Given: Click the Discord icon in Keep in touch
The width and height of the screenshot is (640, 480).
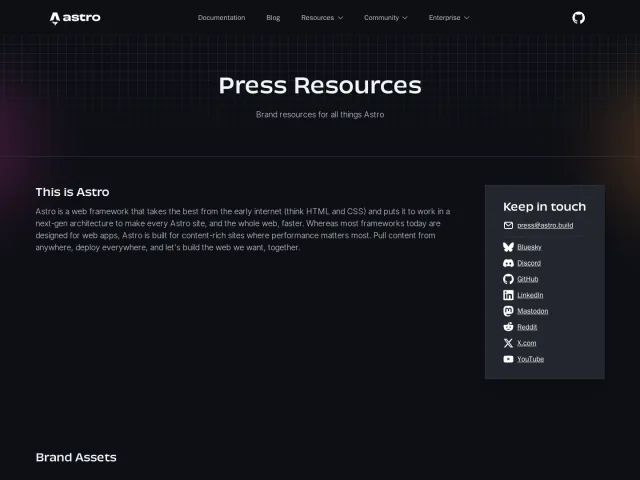Looking at the screenshot, I should coord(508,263).
